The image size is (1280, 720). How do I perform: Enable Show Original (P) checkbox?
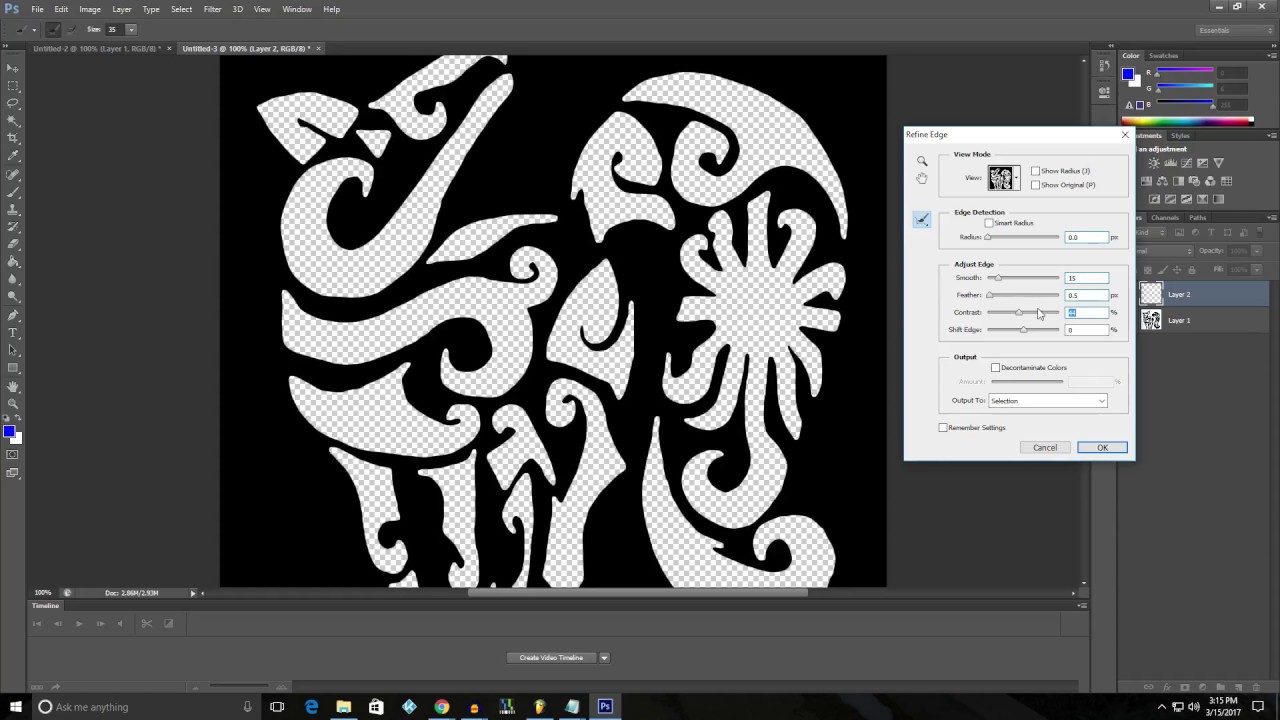pos(1035,185)
